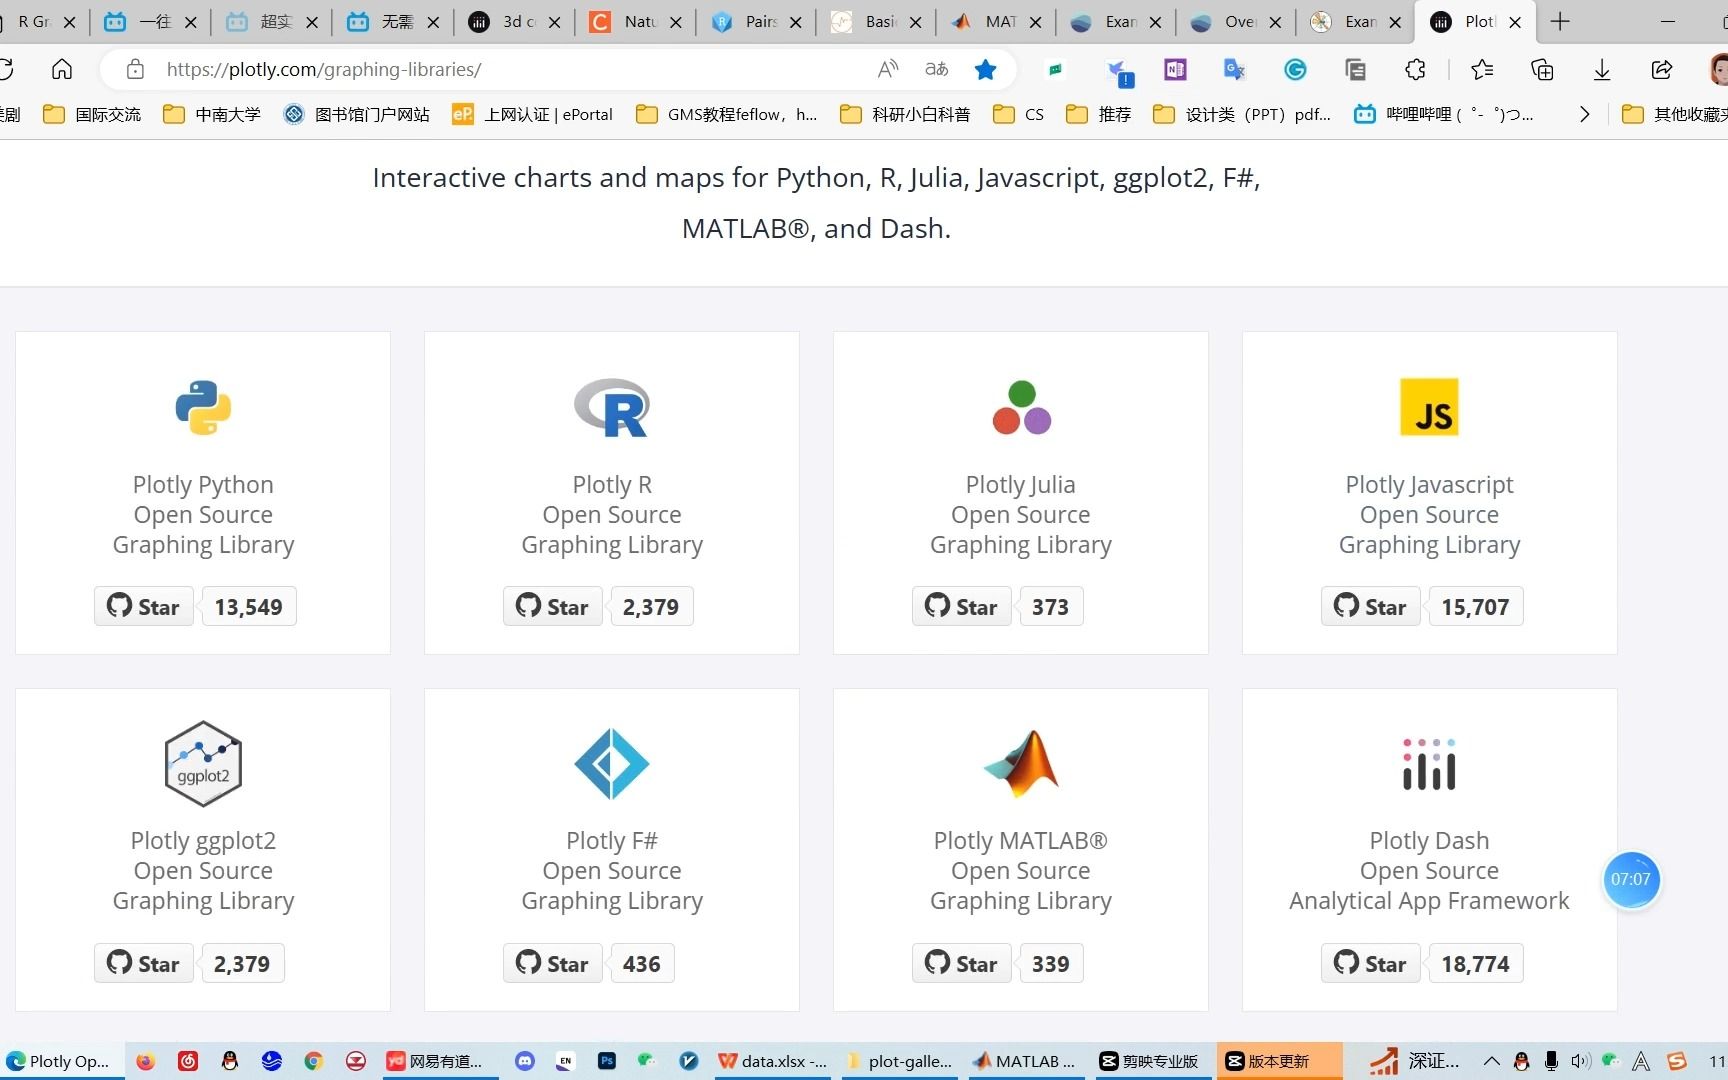Open the 科研小白科普 bookmarks folder
Image resolution: width=1728 pixels, height=1080 pixels.
(906, 114)
